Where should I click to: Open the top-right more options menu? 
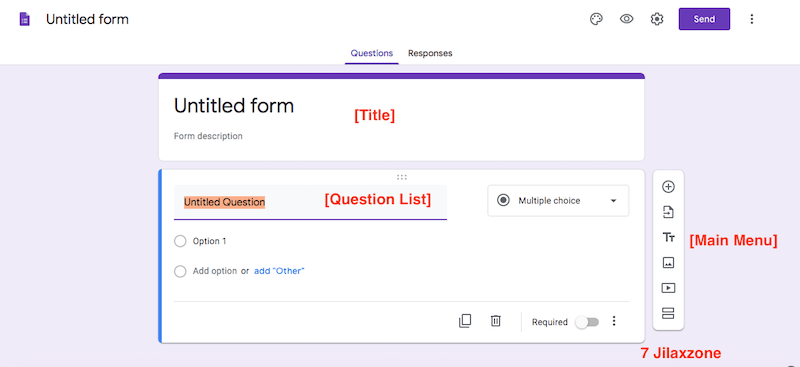[x=751, y=19]
